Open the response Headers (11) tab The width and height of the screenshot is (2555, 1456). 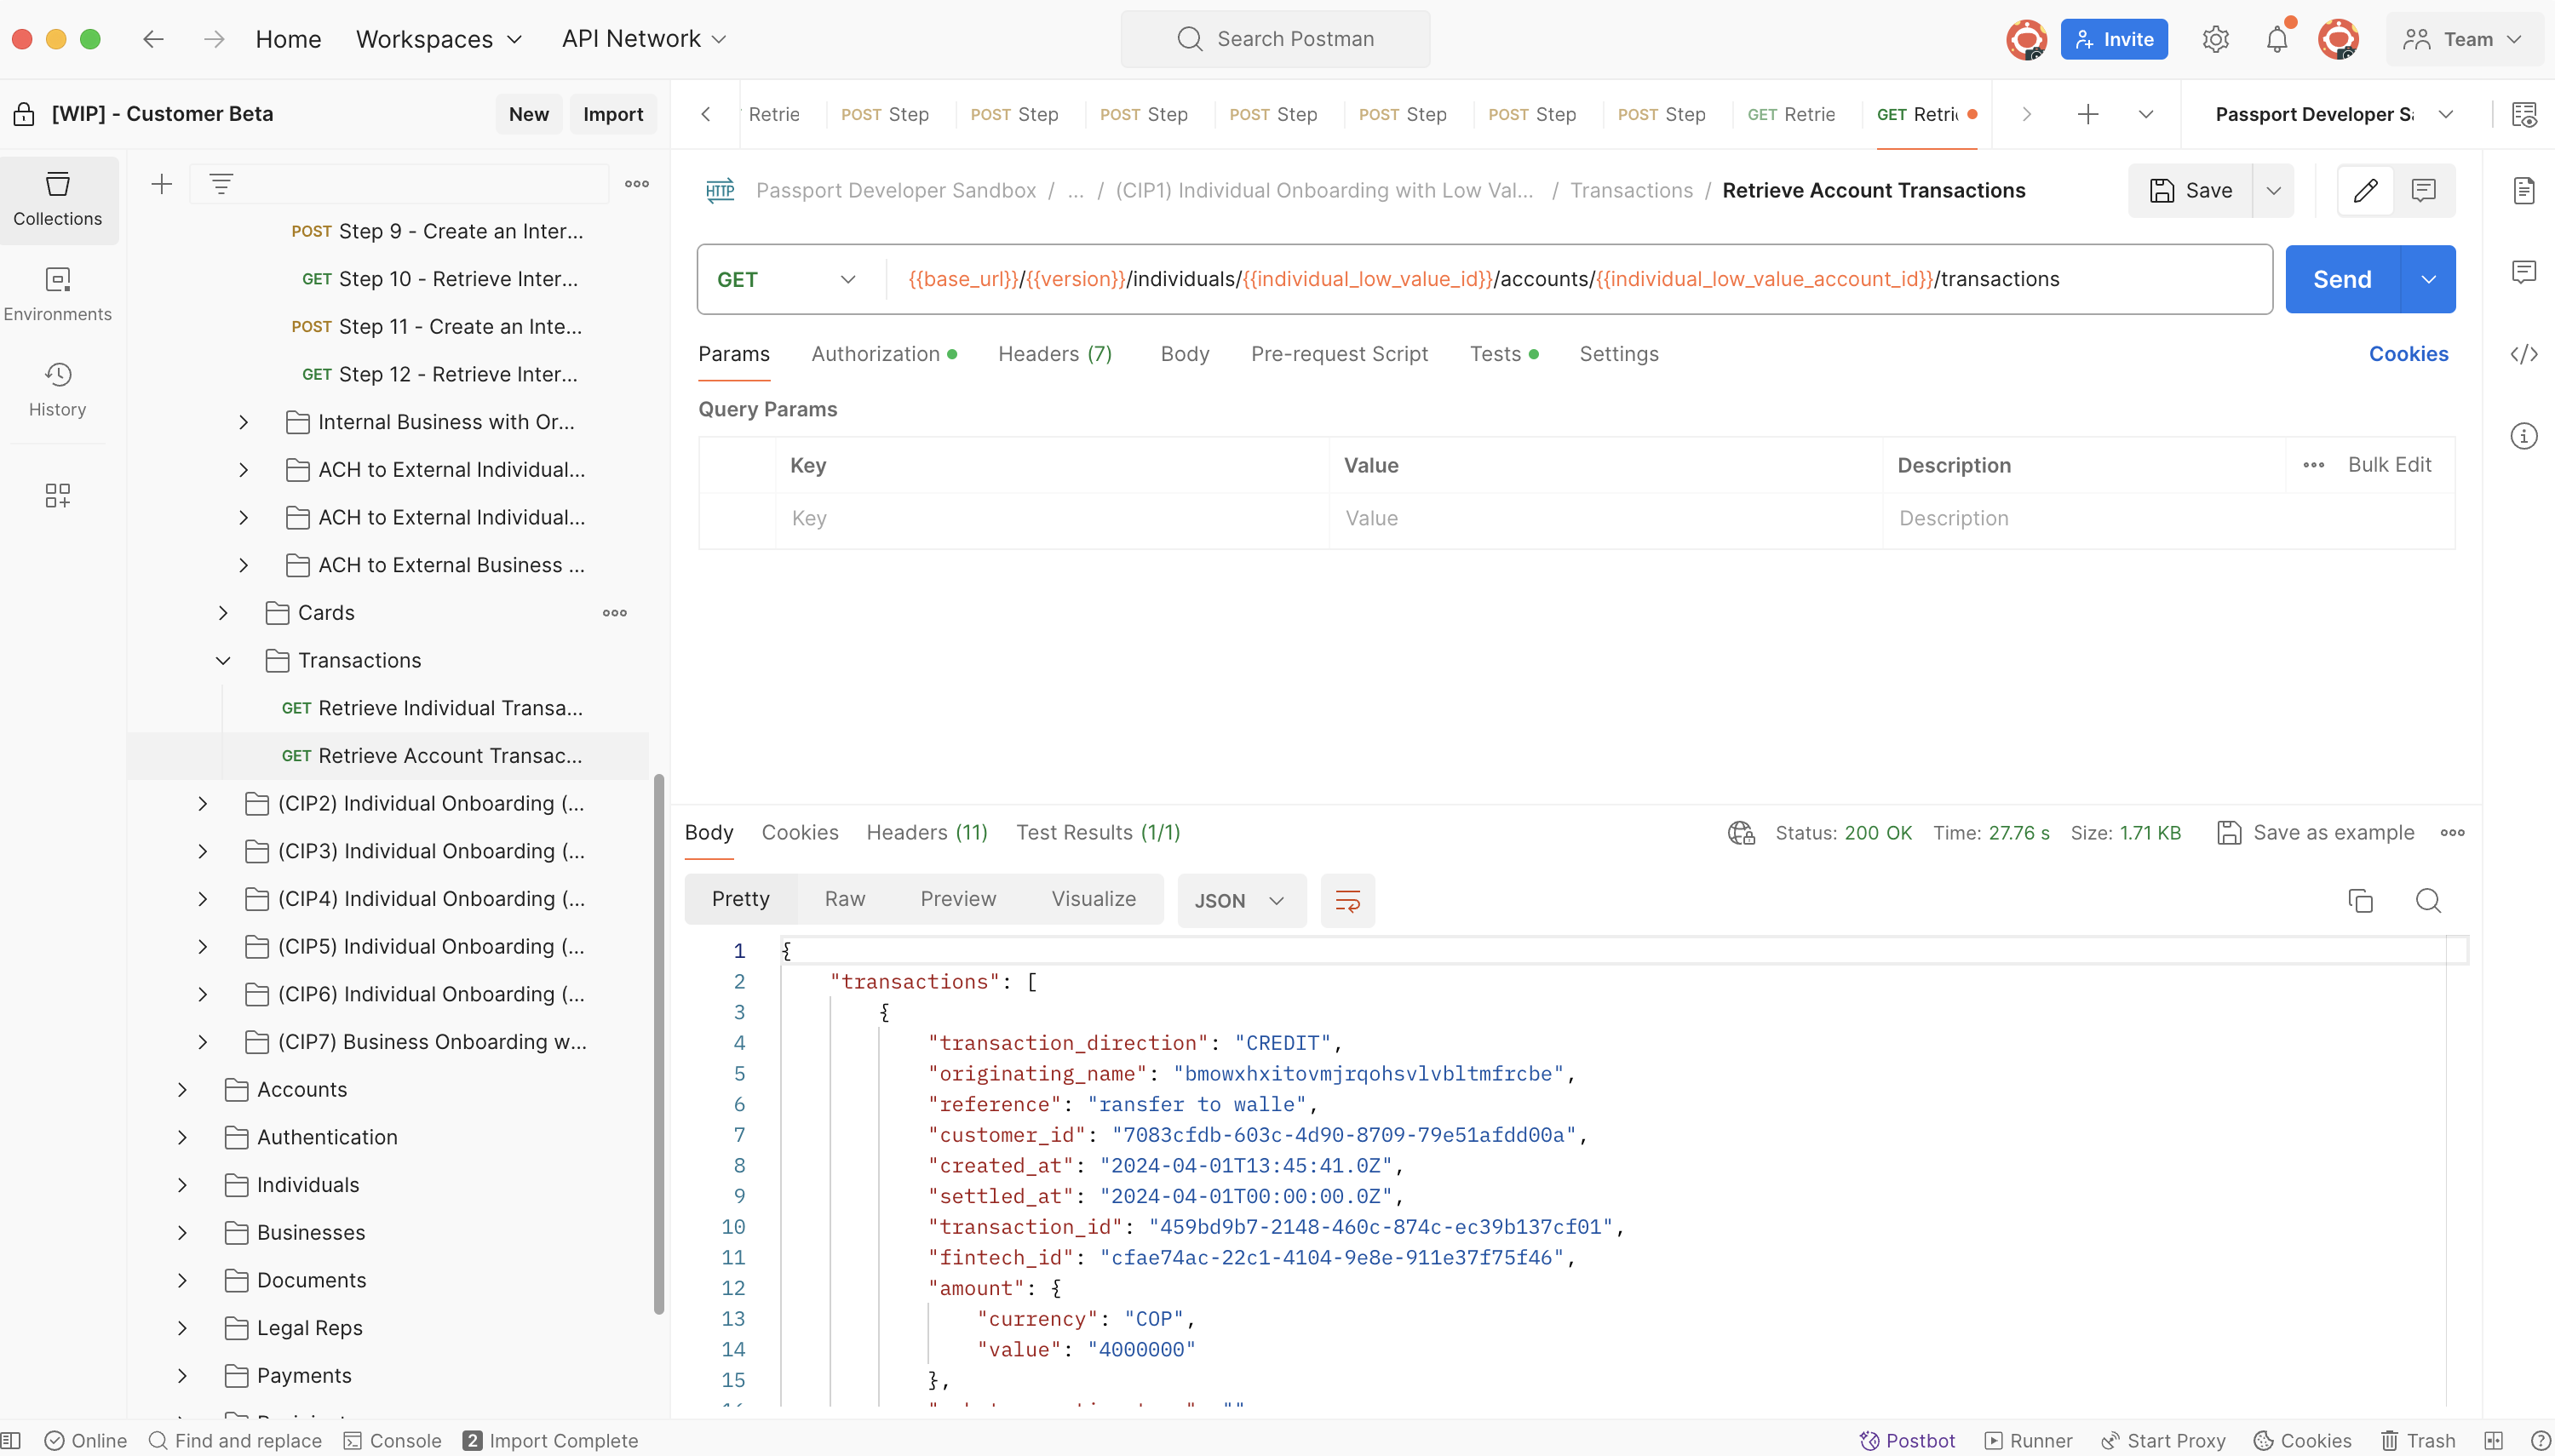925,832
